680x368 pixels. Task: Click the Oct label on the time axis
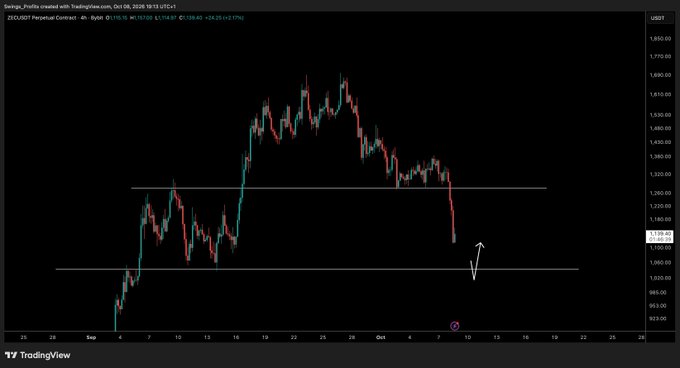pyautogui.click(x=381, y=337)
